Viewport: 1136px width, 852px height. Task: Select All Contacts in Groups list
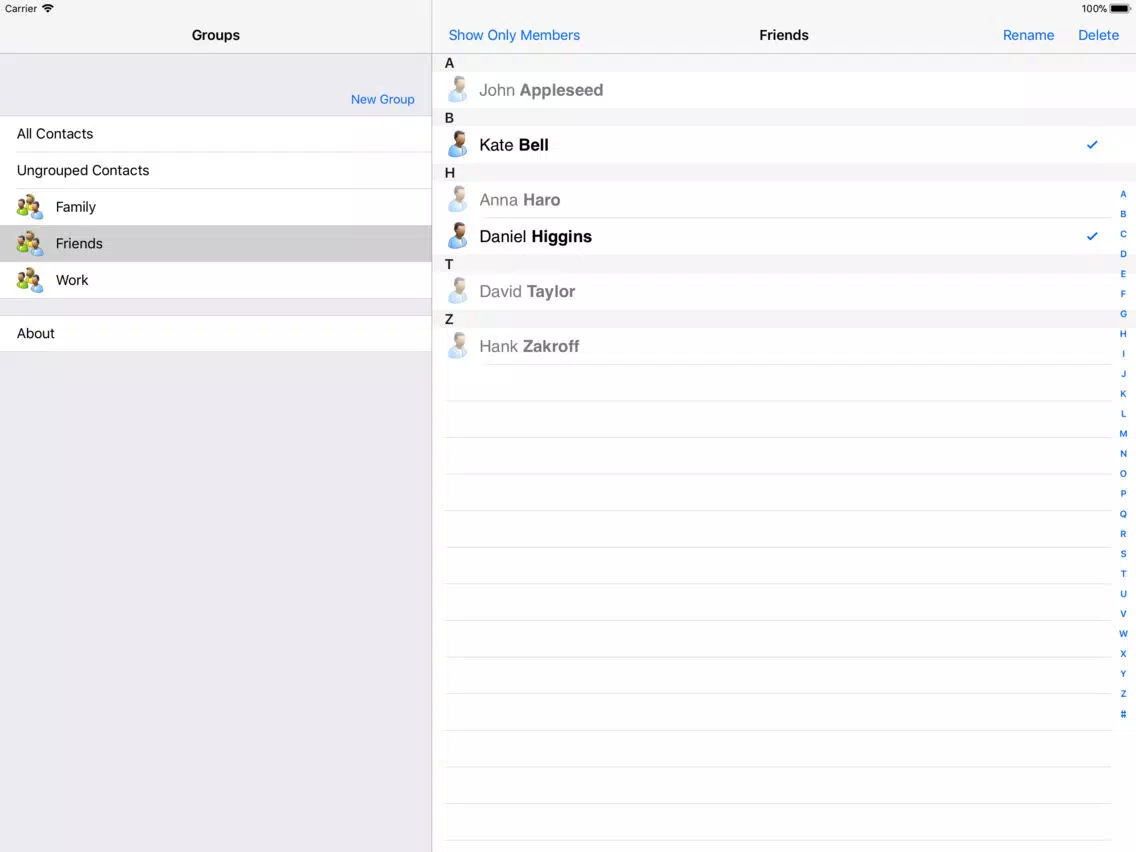pyautogui.click(x=216, y=134)
